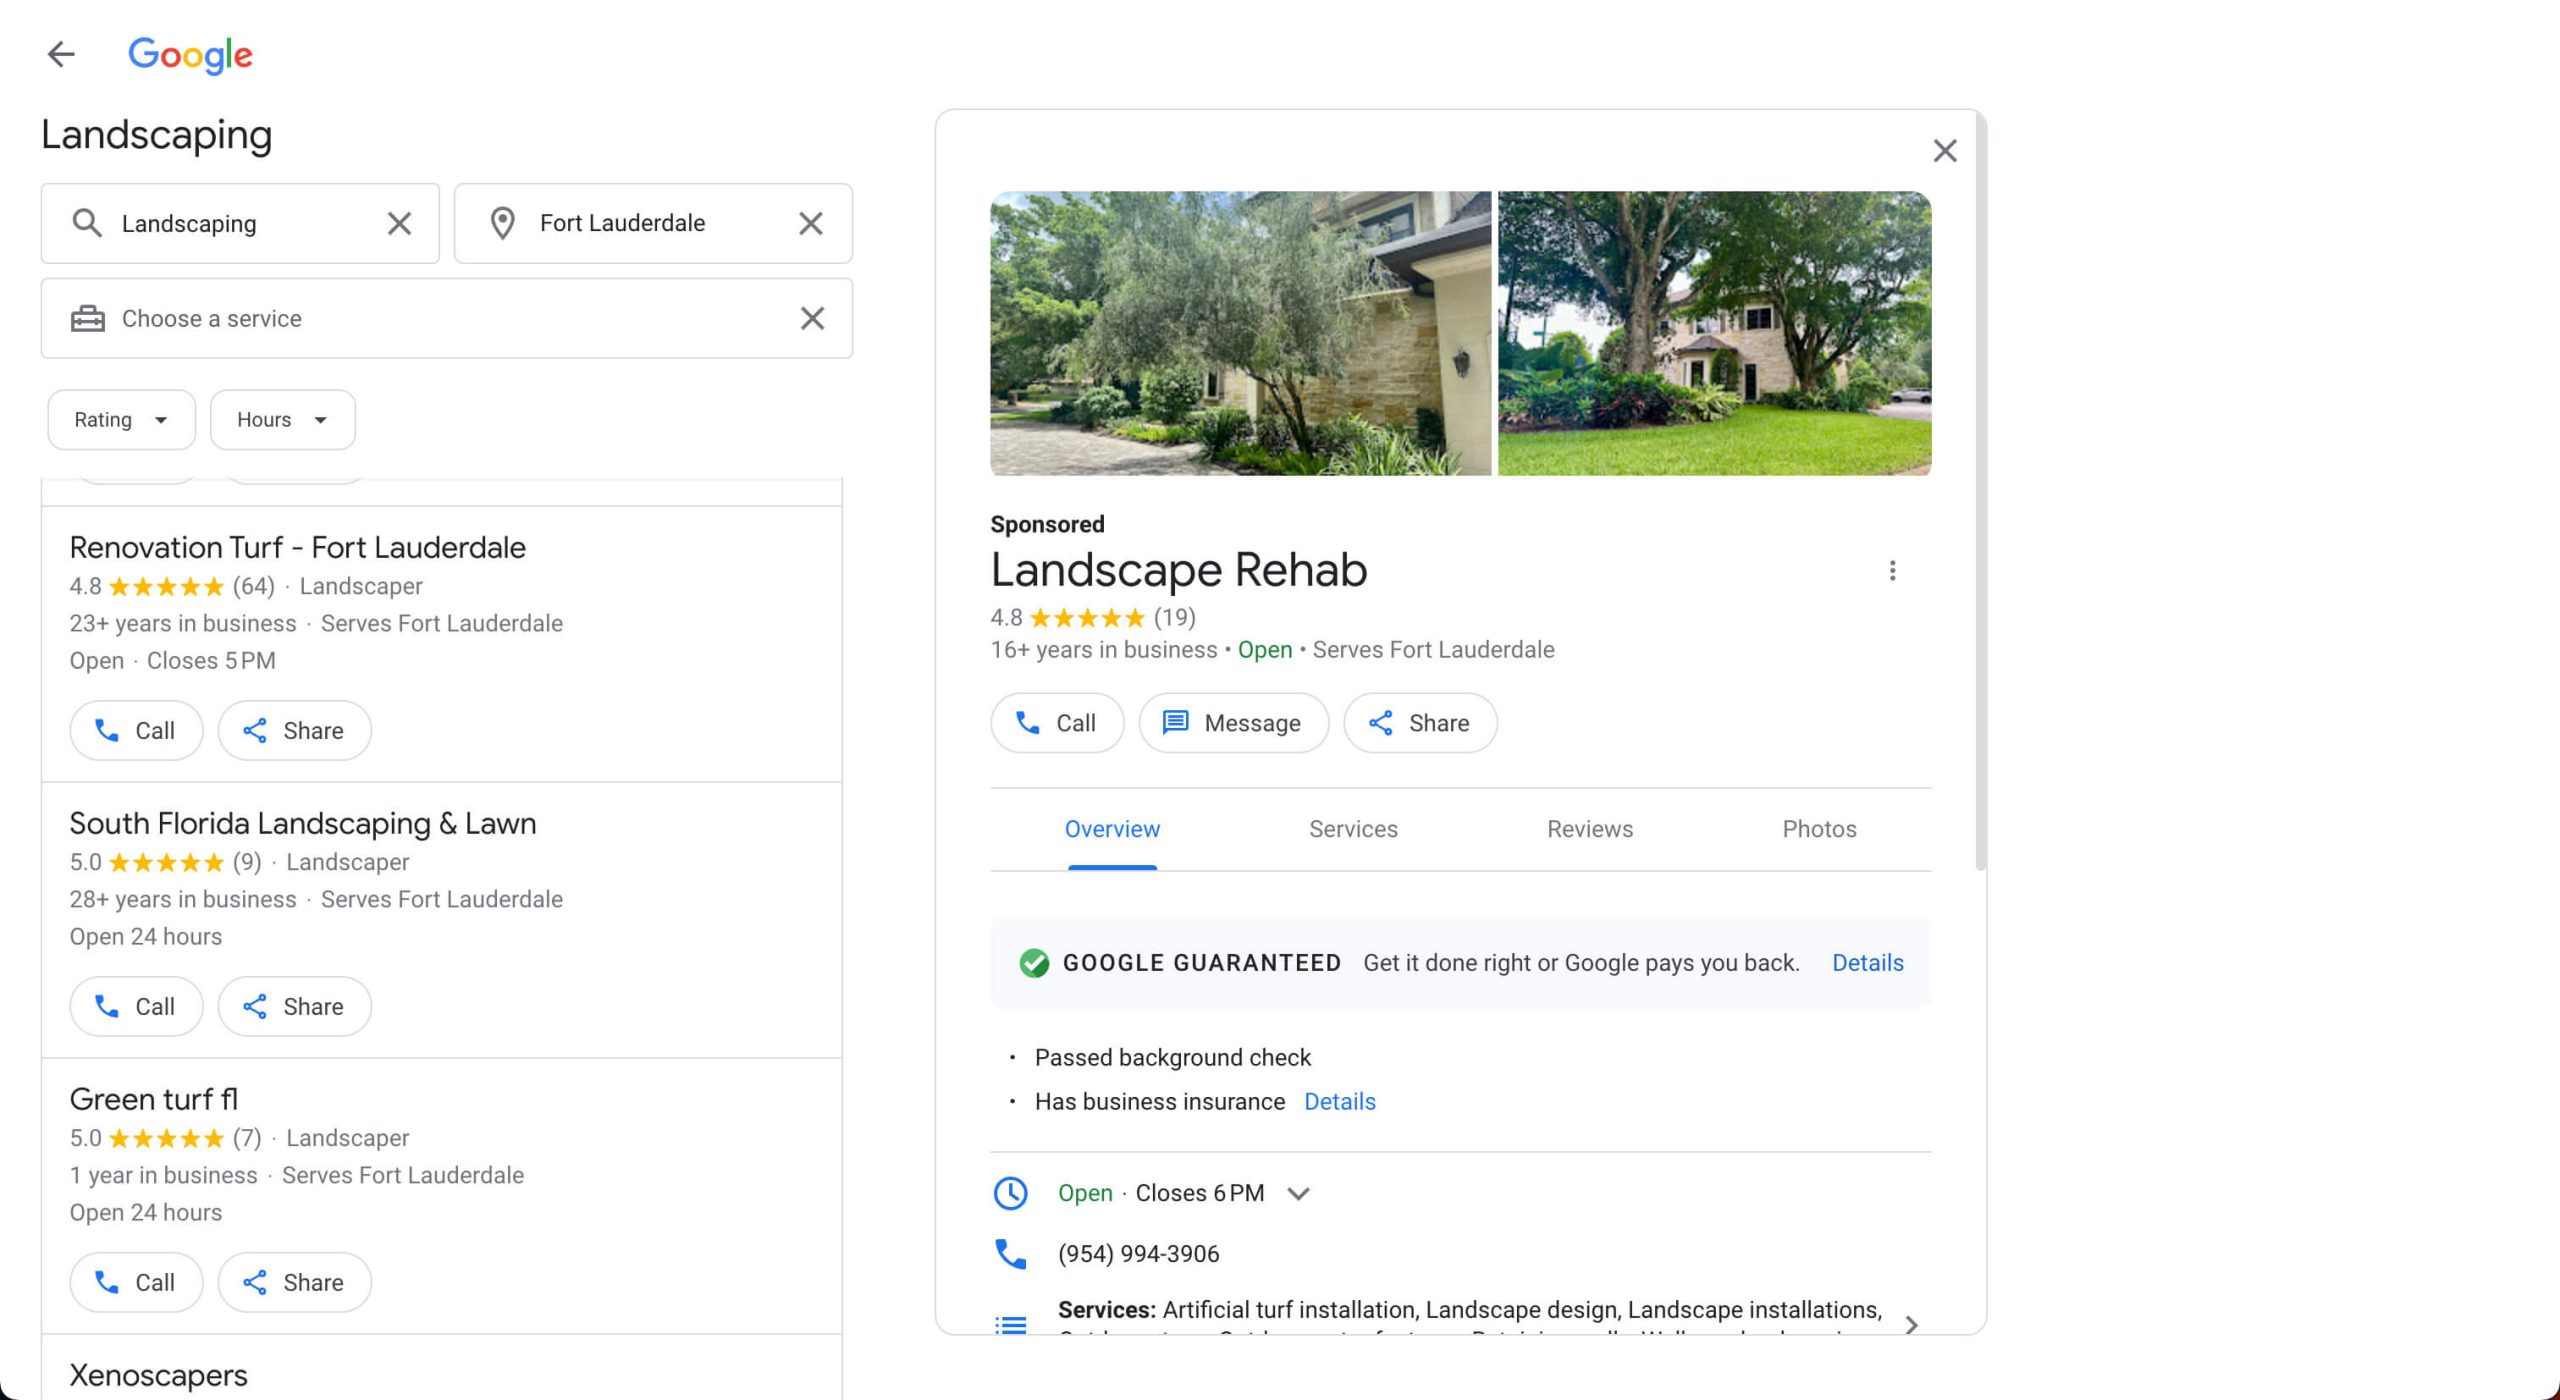Clear the Landscaping search field
Image resolution: width=2560 pixels, height=1400 pixels.
(x=399, y=223)
